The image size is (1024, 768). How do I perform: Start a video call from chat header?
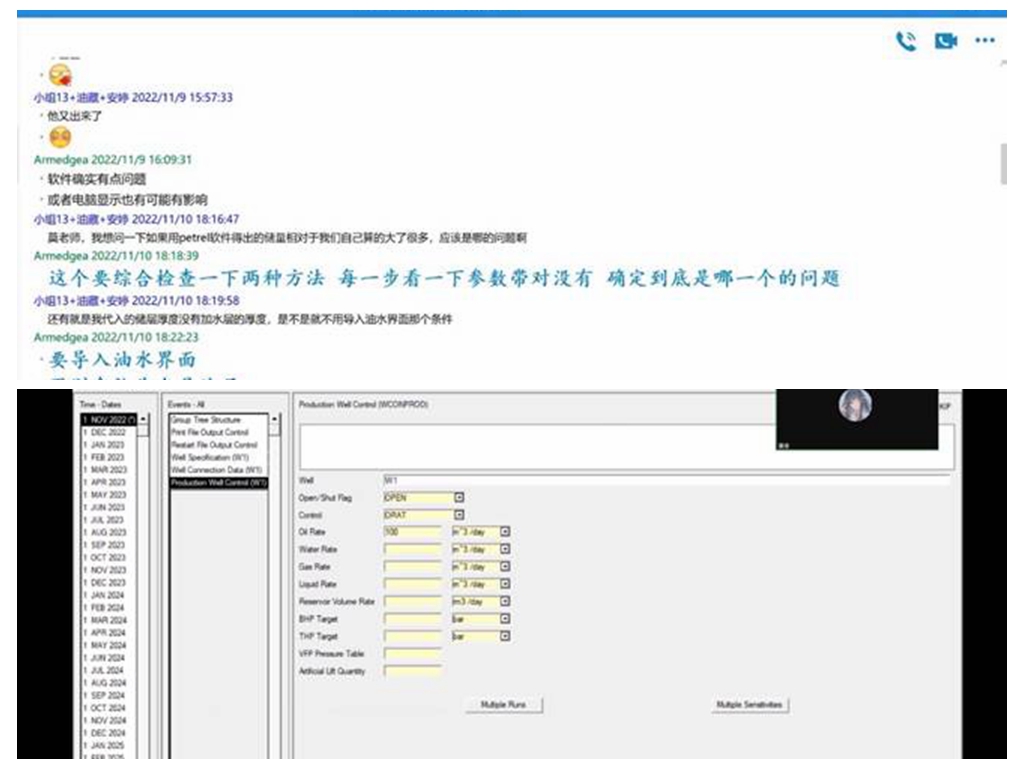[945, 41]
